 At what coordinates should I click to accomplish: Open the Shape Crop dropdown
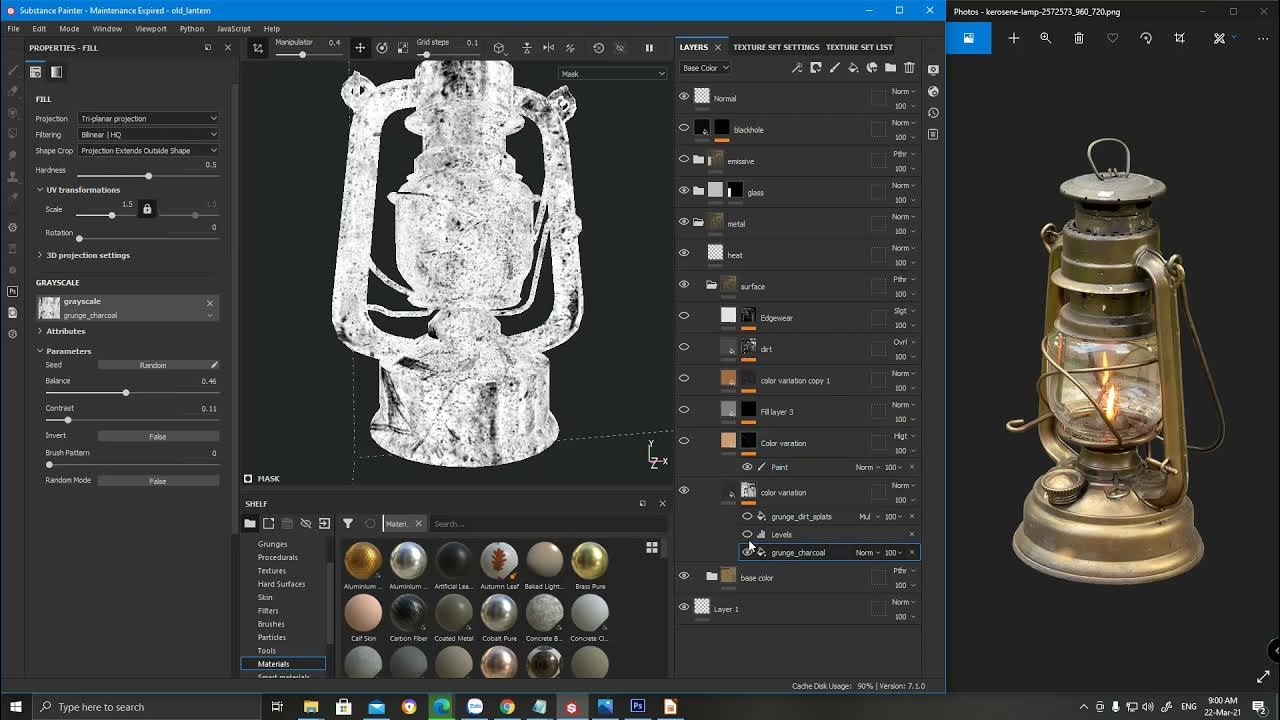tap(148, 150)
